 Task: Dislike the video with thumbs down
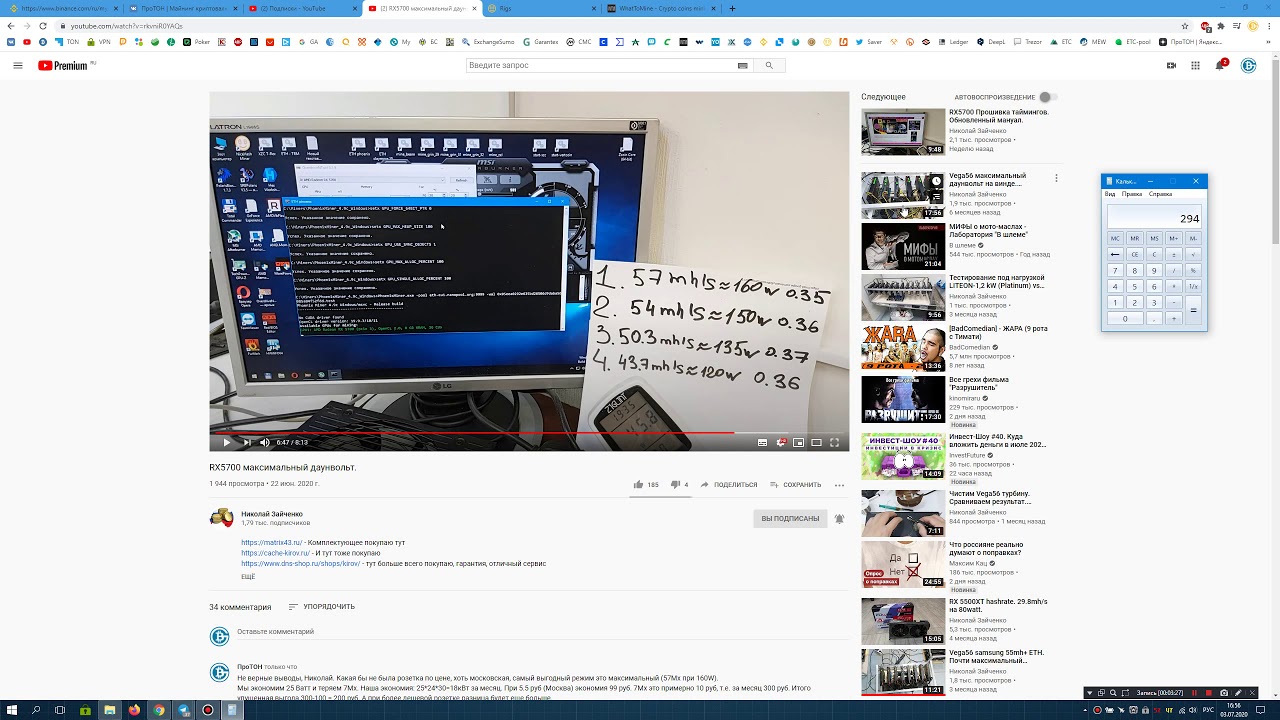pos(680,485)
